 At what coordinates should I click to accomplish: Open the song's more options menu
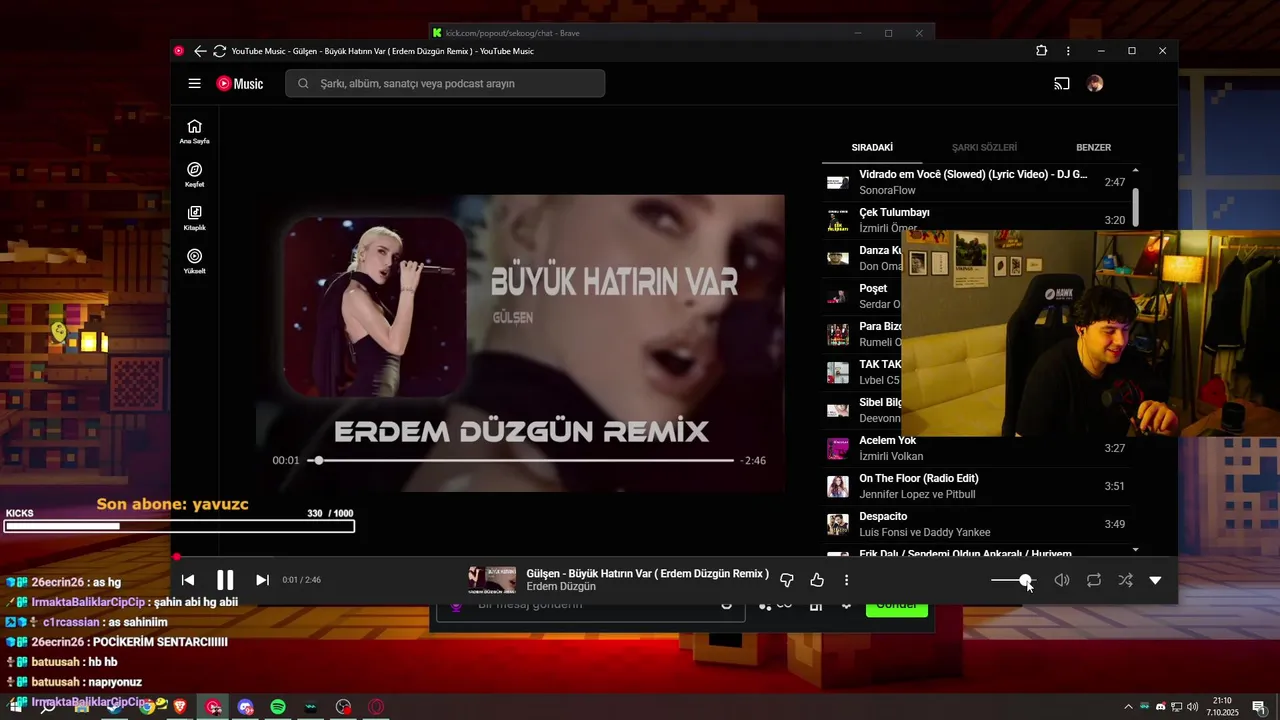[846, 580]
